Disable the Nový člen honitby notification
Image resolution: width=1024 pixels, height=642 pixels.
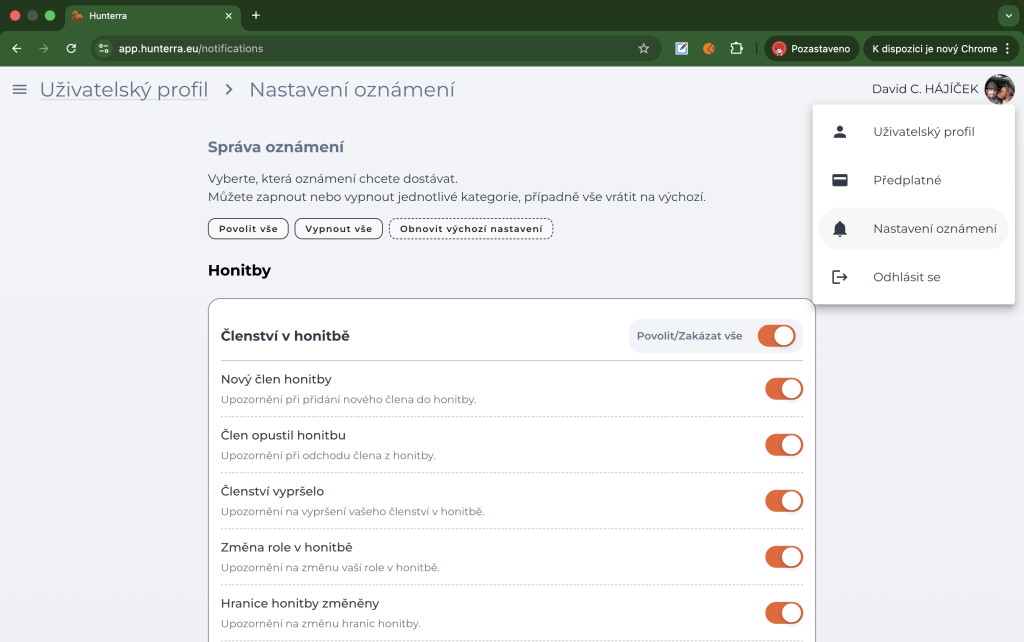click(783, 389)
